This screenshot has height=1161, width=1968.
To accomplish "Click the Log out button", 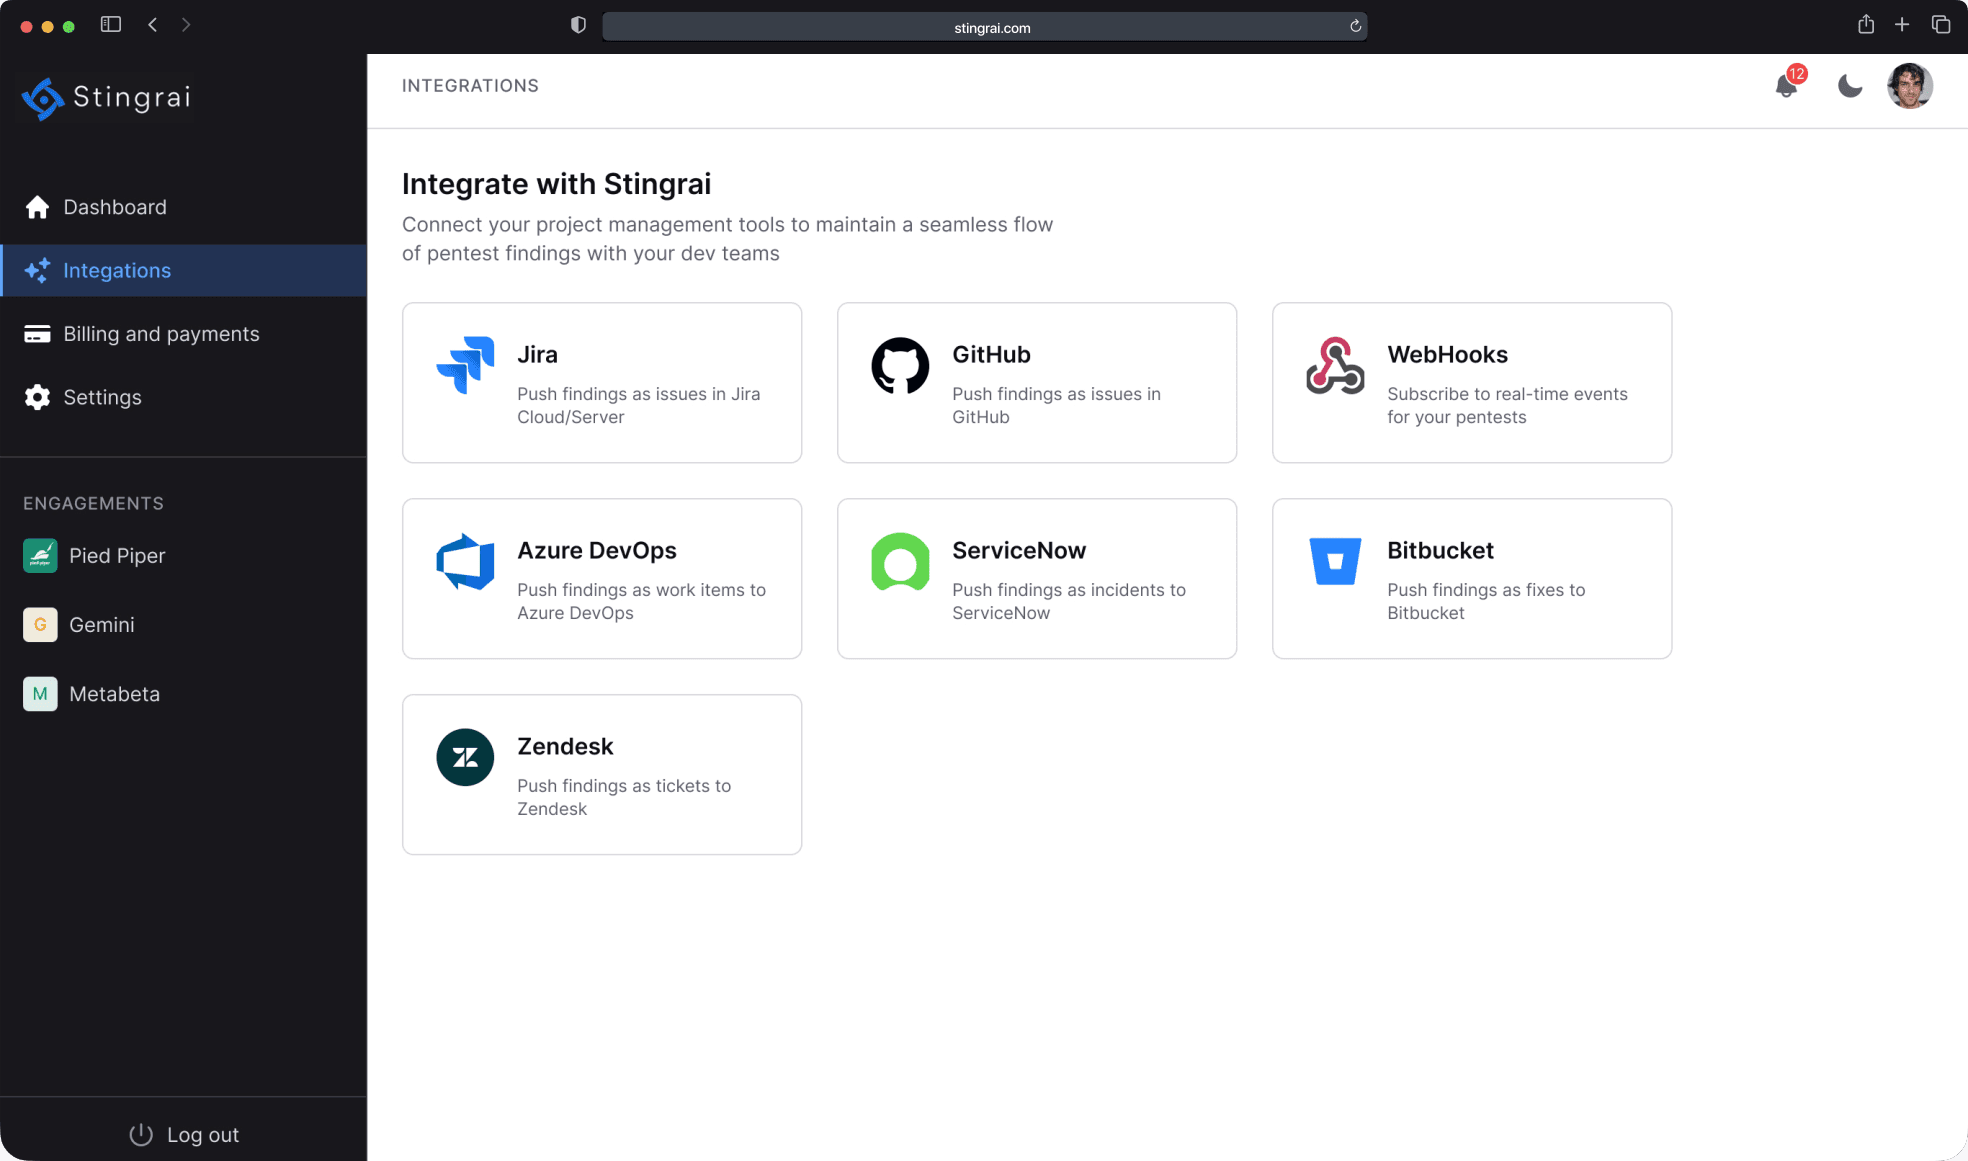I will [x=184, y=1134].
